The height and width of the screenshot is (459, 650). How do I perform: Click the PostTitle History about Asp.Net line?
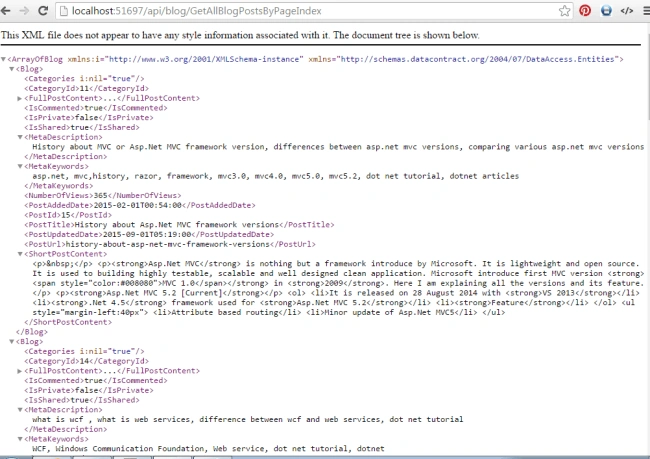point(179,225)
